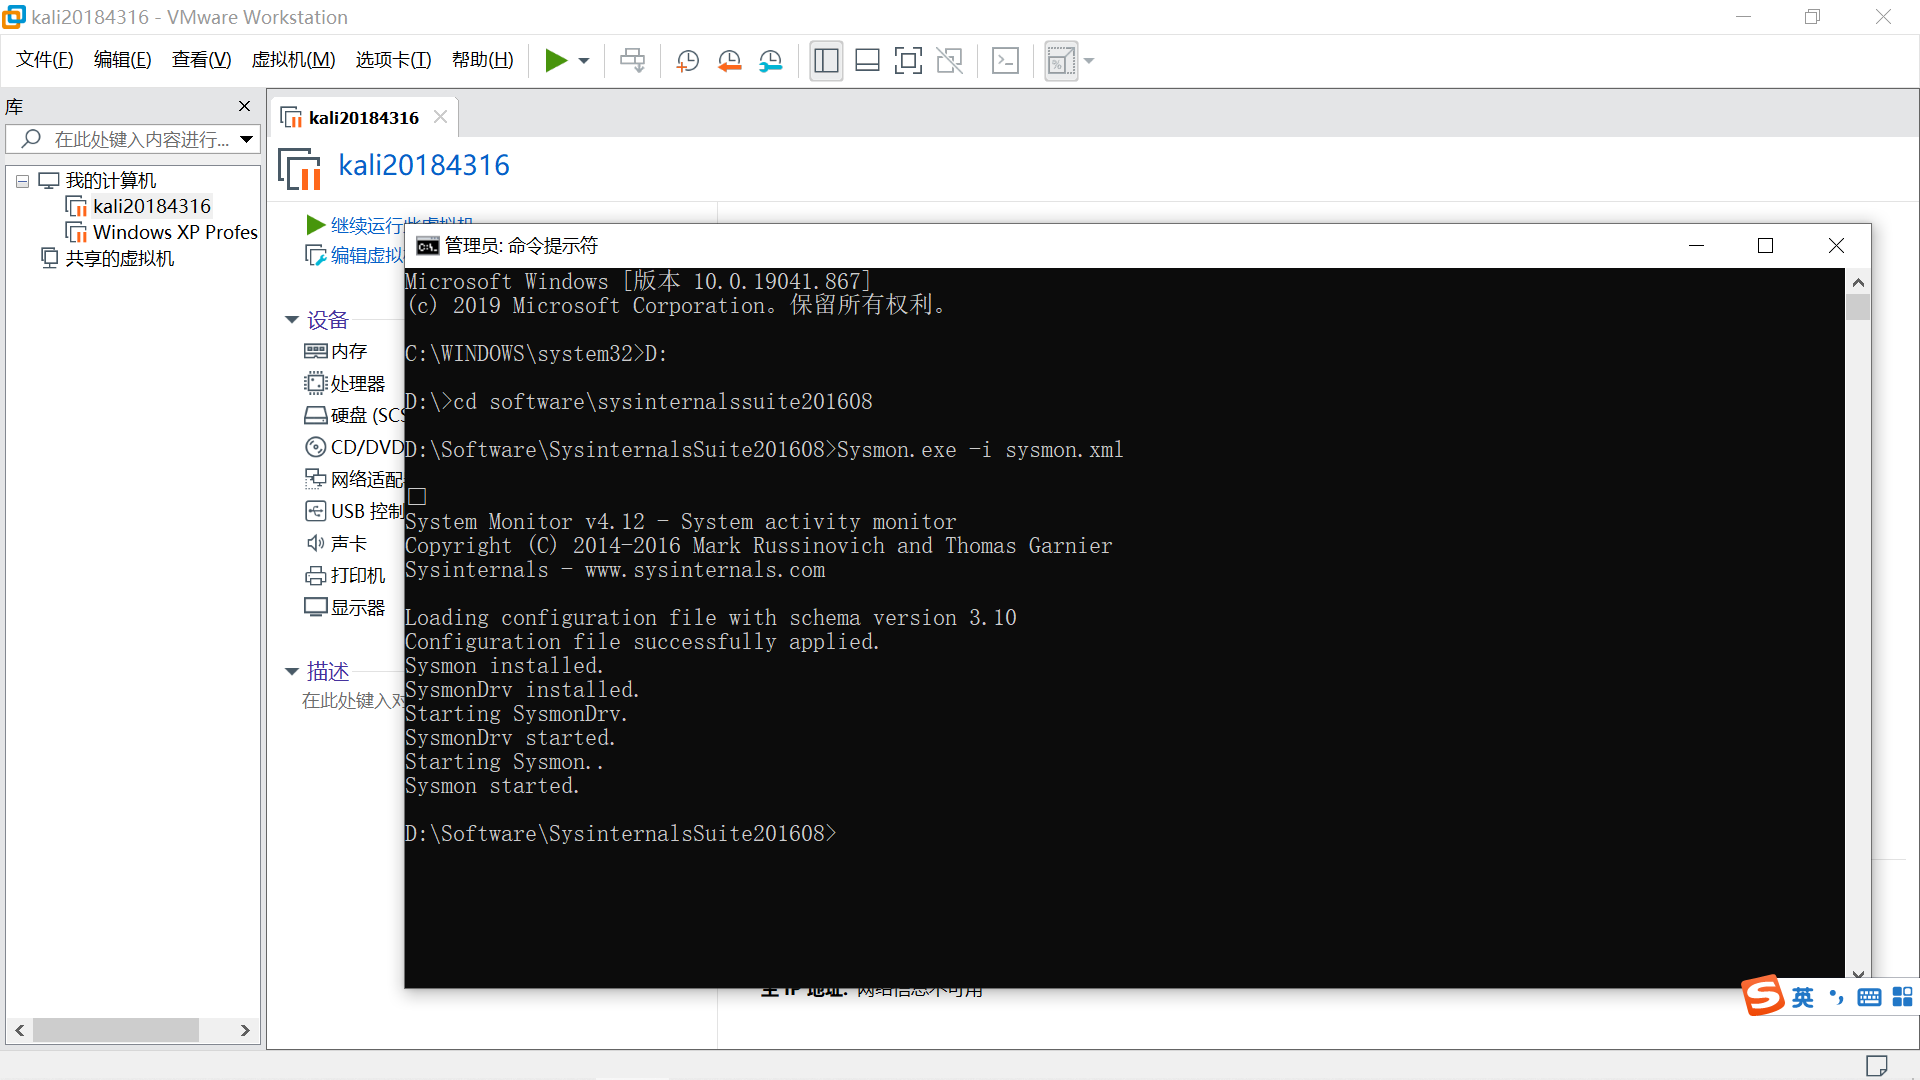Viewport: 1920px width, 1080px height.
Task: Take a snapshot of this virtual machine
Action: point(687,61)
